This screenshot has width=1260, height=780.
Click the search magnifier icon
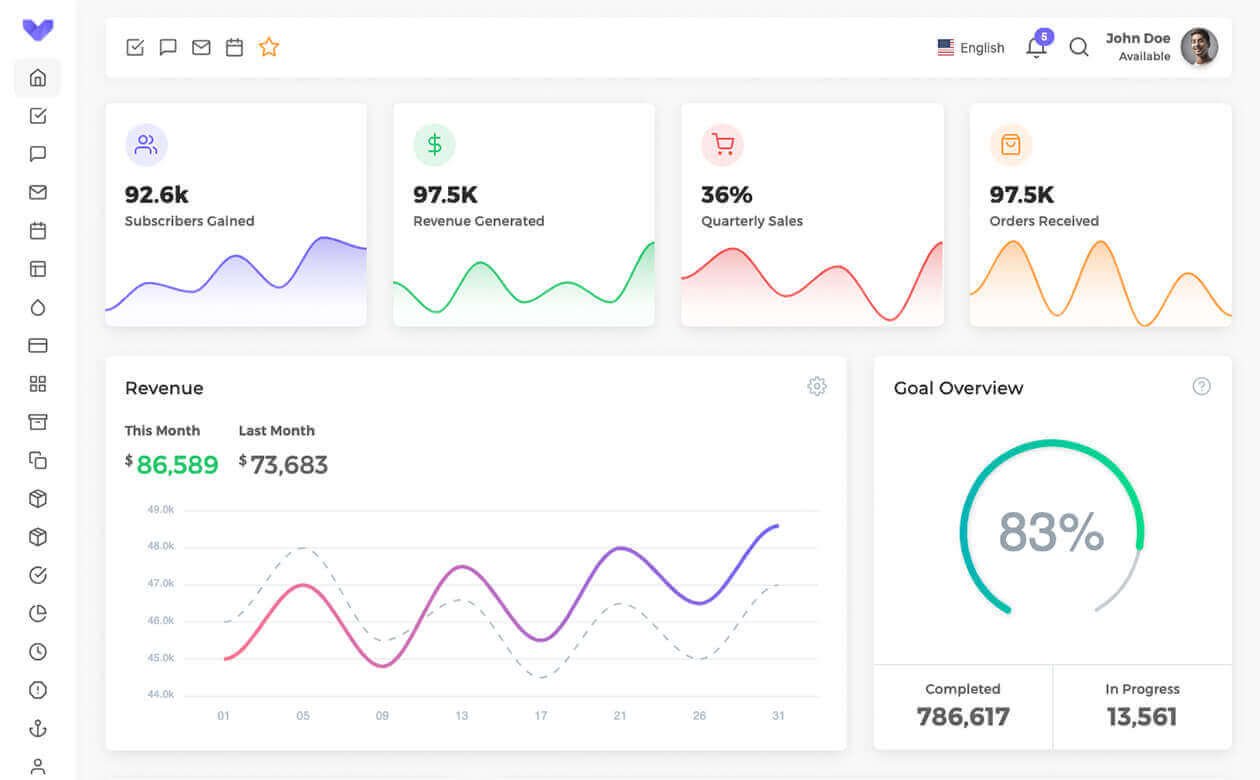pos(1078,47)
